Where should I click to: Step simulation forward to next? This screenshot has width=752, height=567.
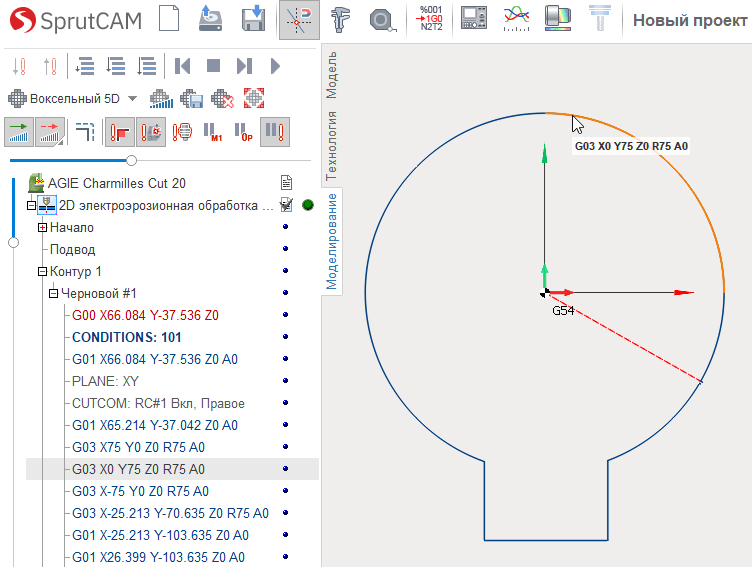[244, 66]
